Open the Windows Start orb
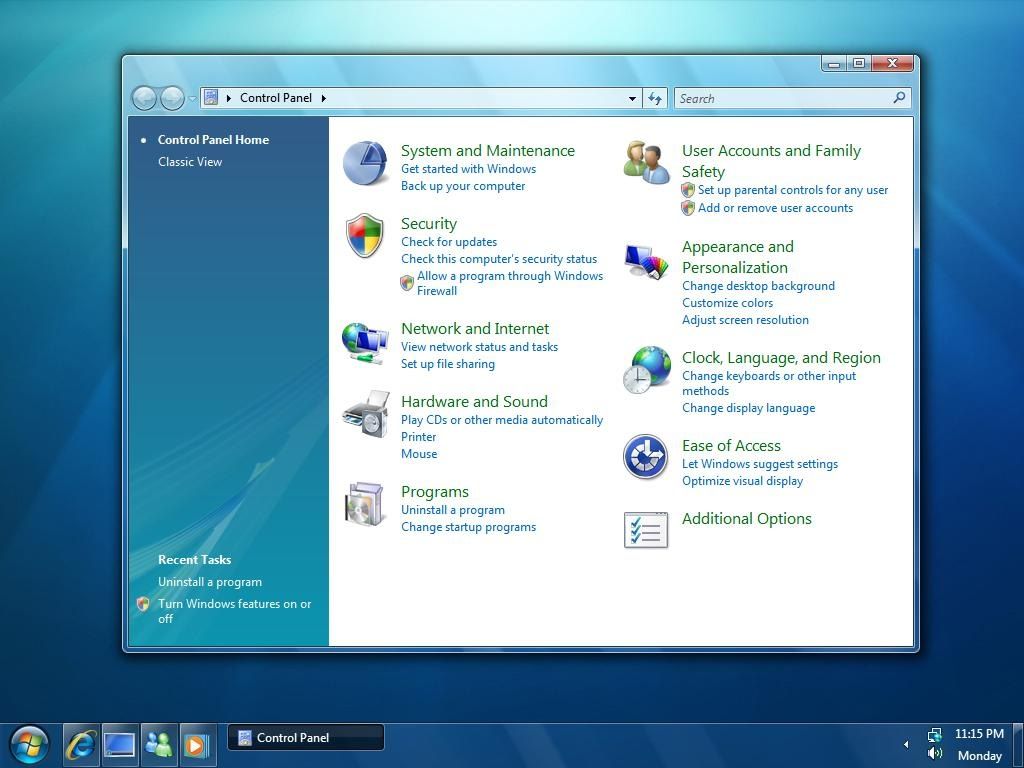 click(x=29, y=745)
